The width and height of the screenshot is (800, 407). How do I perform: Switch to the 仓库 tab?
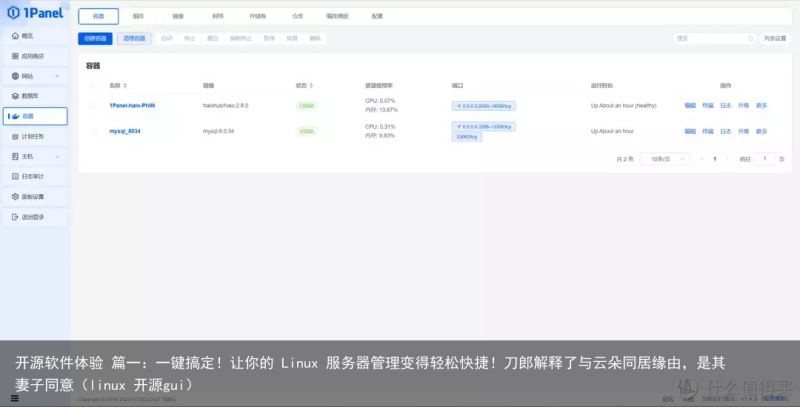click(x=297, y=16)
